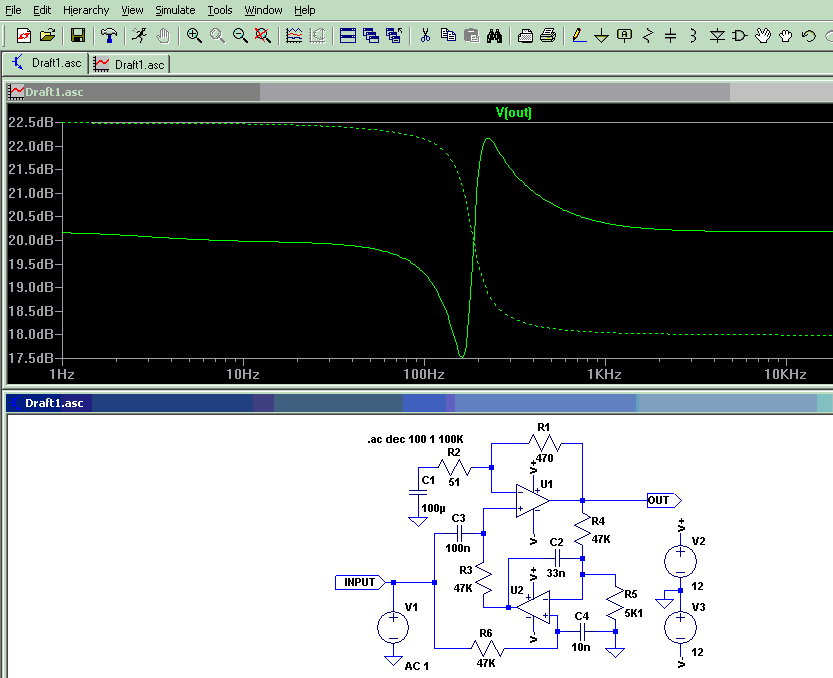Zoom out with minus magnifier
The image size is (833, 678).
pyautogui.click(x=240, y=36)
